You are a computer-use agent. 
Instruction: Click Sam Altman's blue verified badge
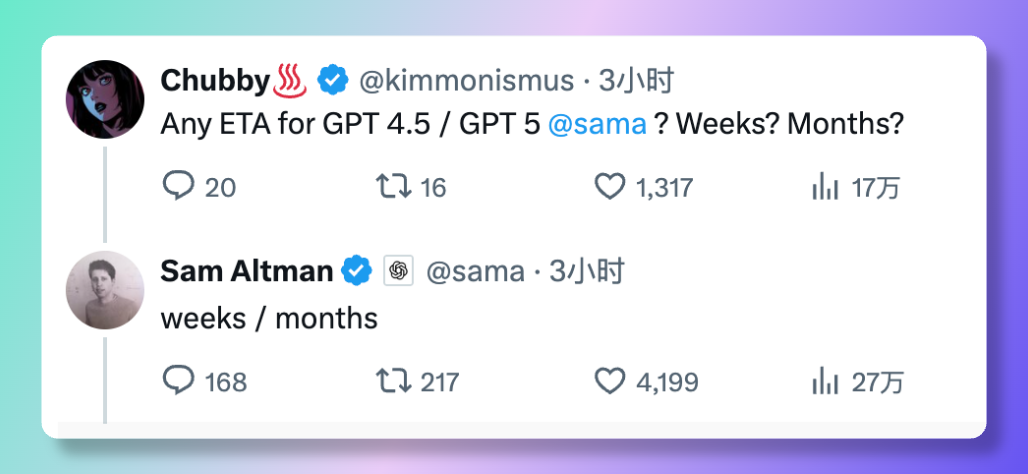356,271
